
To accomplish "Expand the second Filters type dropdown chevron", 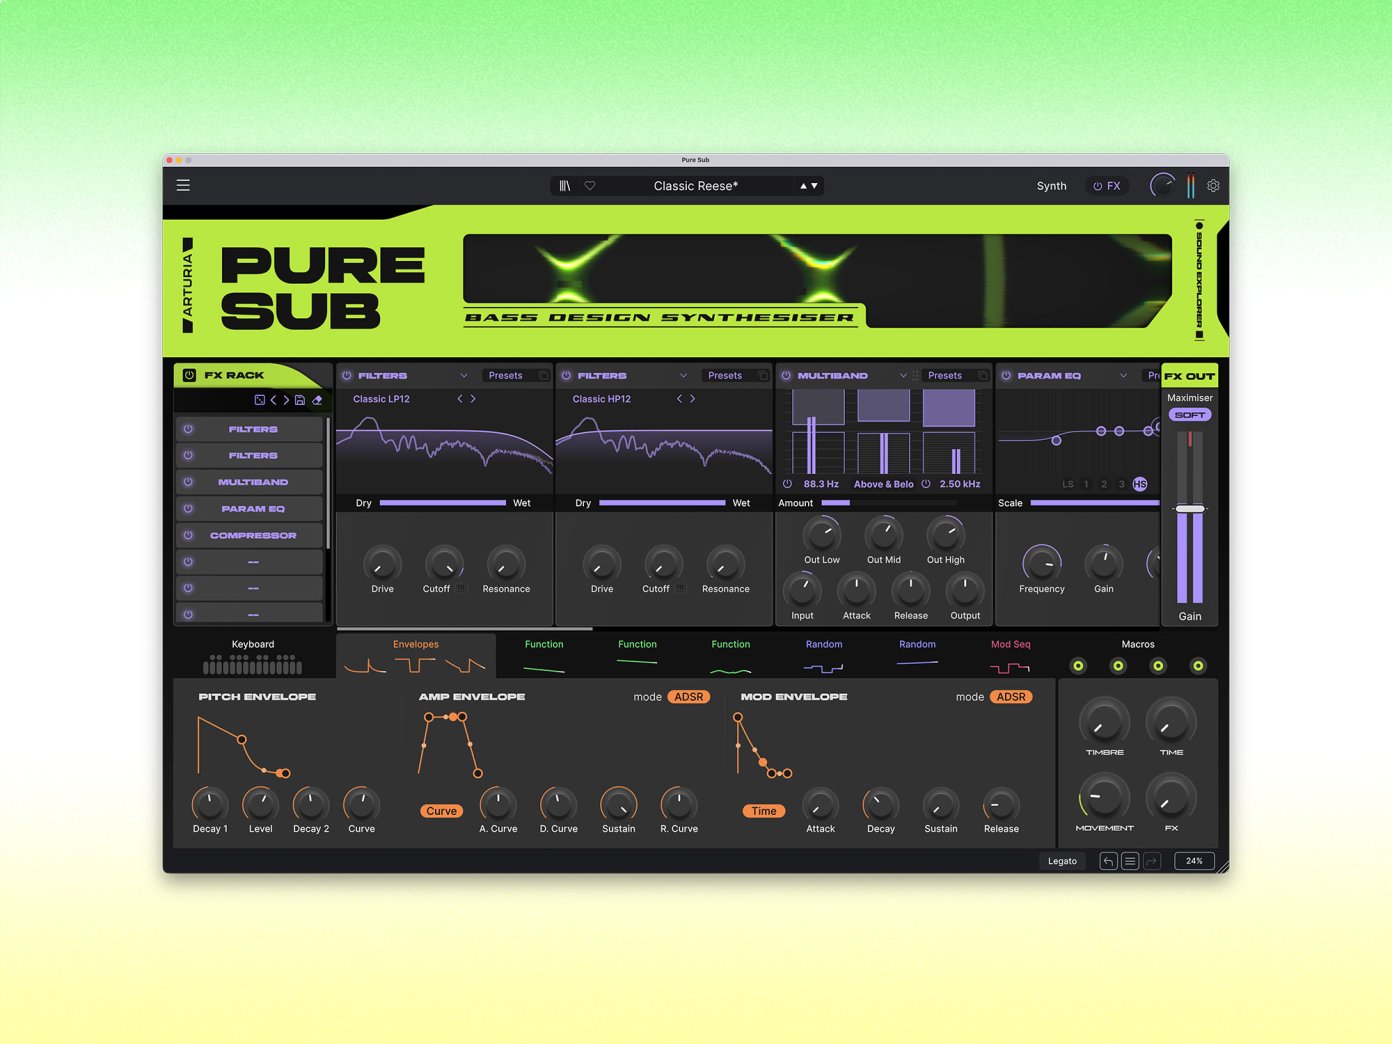I will 684,376.
